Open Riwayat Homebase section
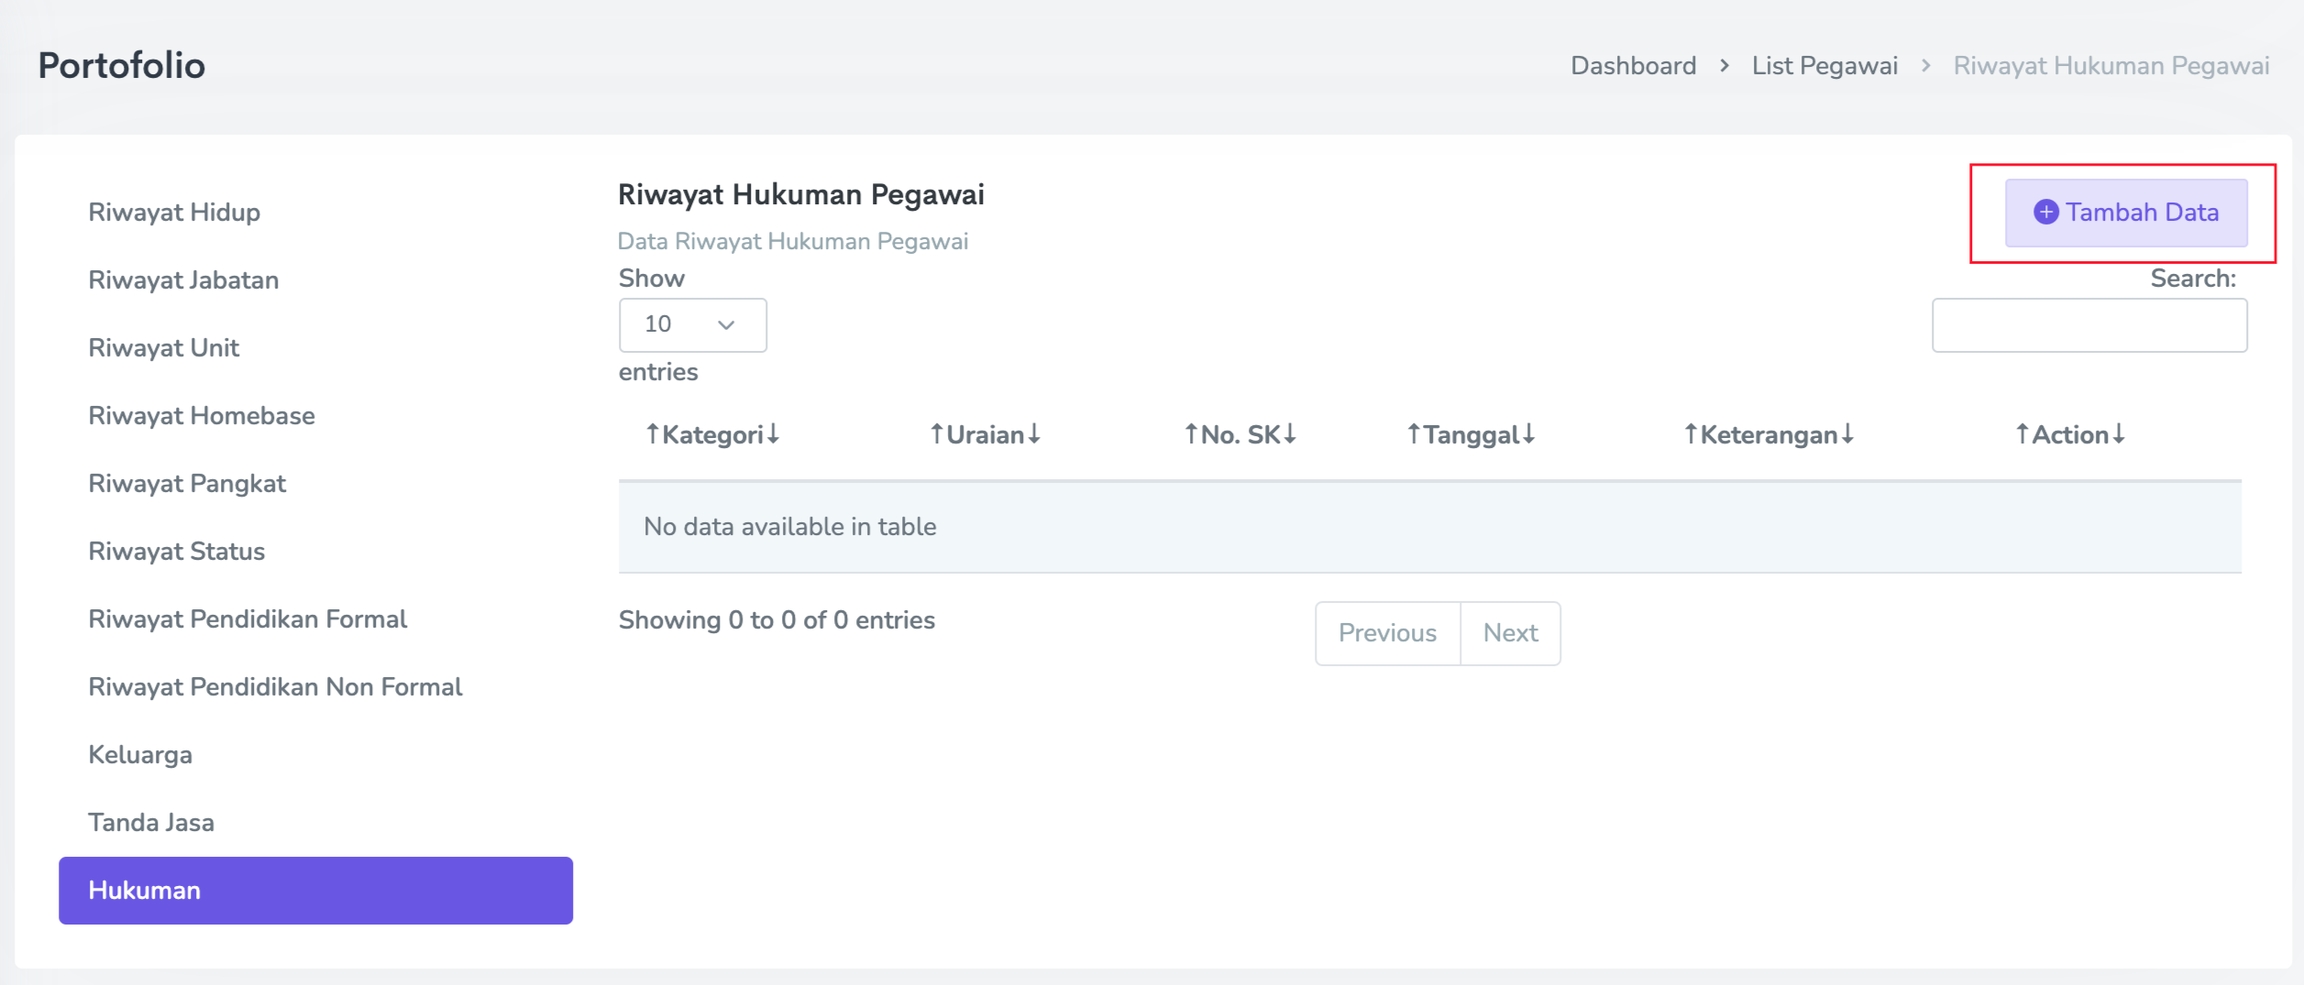Screen dimensions: 2304x985 (201, 416)
